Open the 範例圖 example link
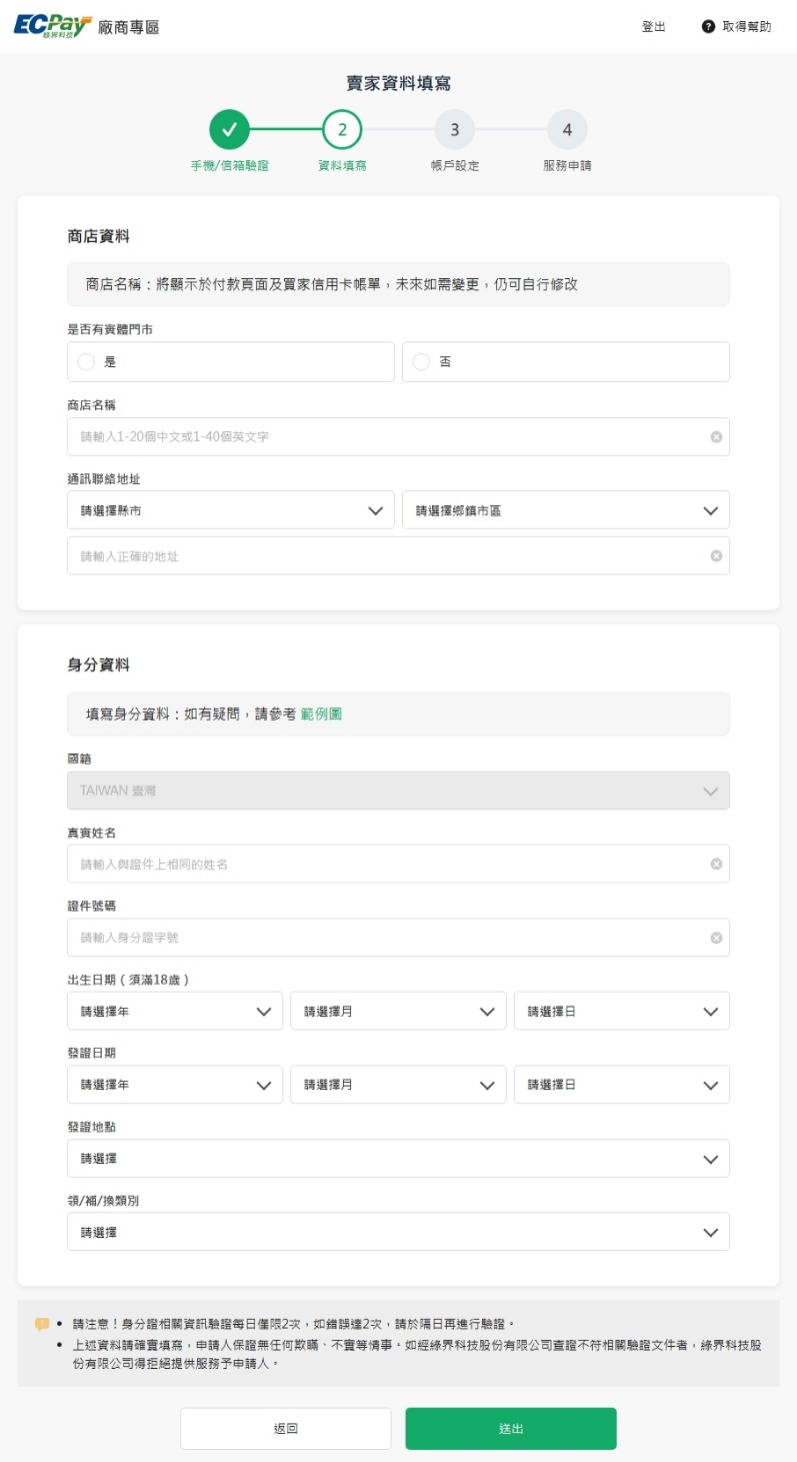This screenshot has height=1462, width=797. (x=321, y=714)
